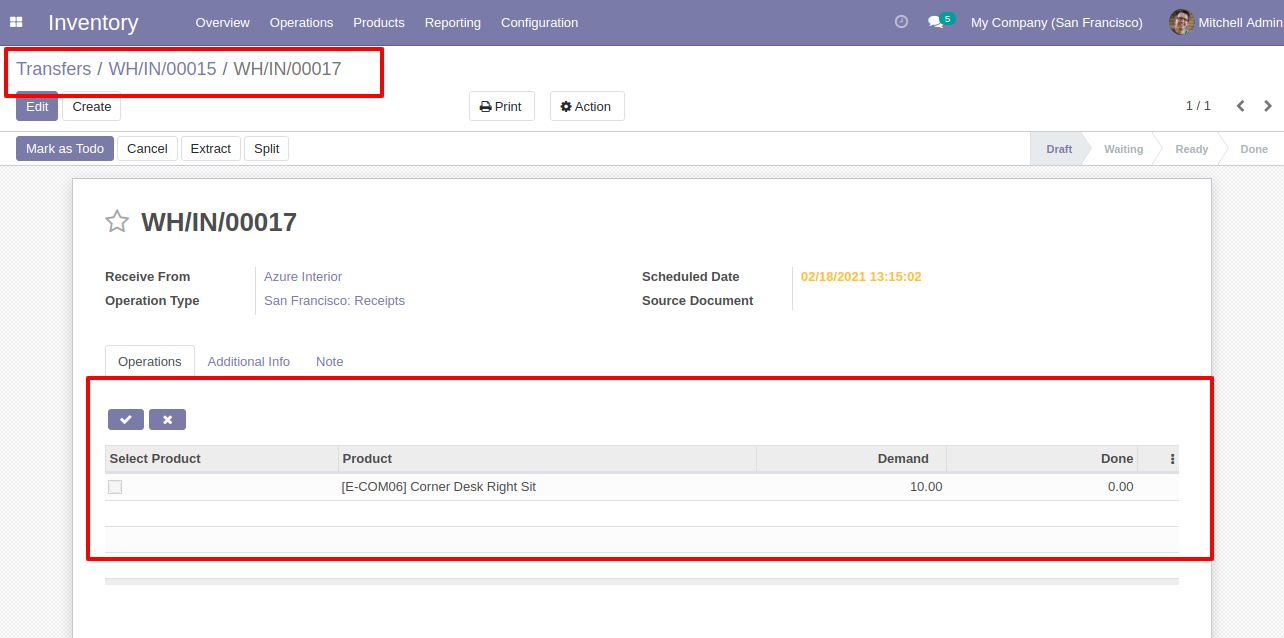The image size is (1284, 638).
Task: Click the demand value 10.00
Action: pos(926,487)
